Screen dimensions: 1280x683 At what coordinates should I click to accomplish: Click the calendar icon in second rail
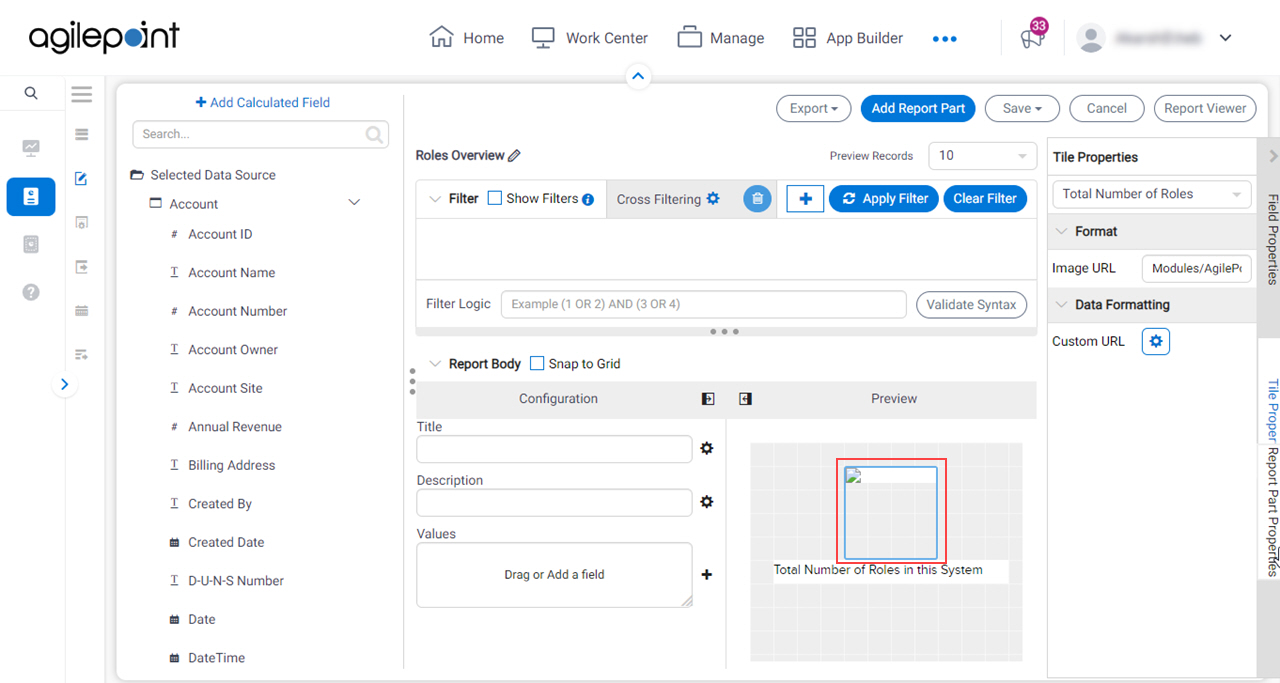click(x=82, y=311)
